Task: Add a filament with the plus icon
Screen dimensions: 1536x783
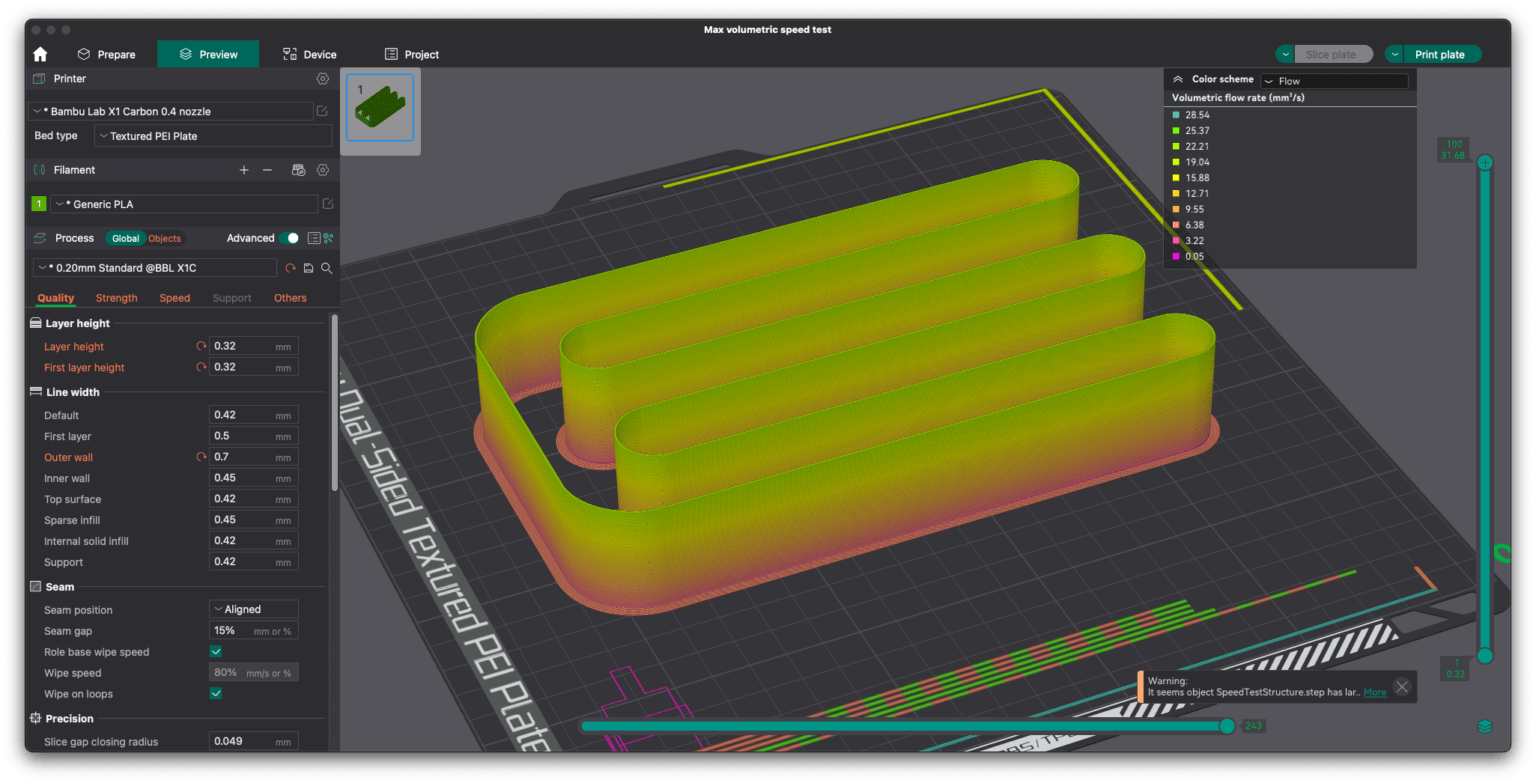Action: (244, 170)
